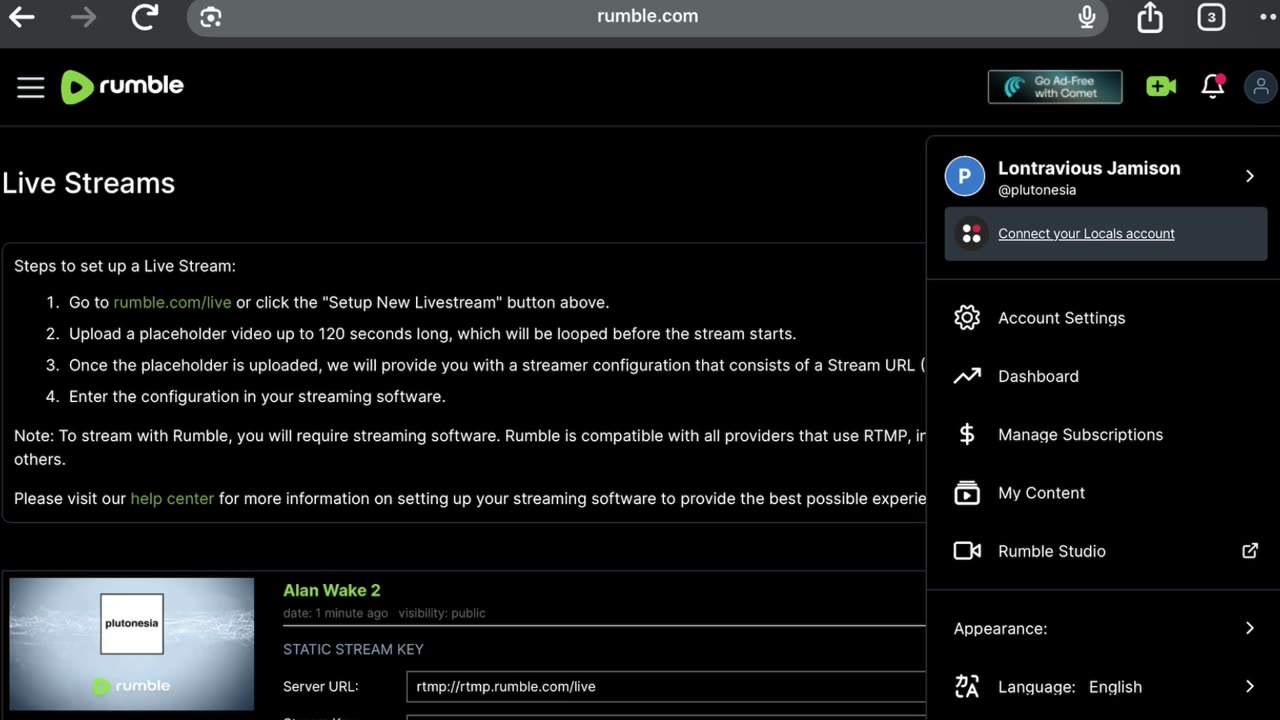The height and width of the screenshot is (720, 1280).
Task: Click the Account Settings gear icon
Action: pos(967,318)
